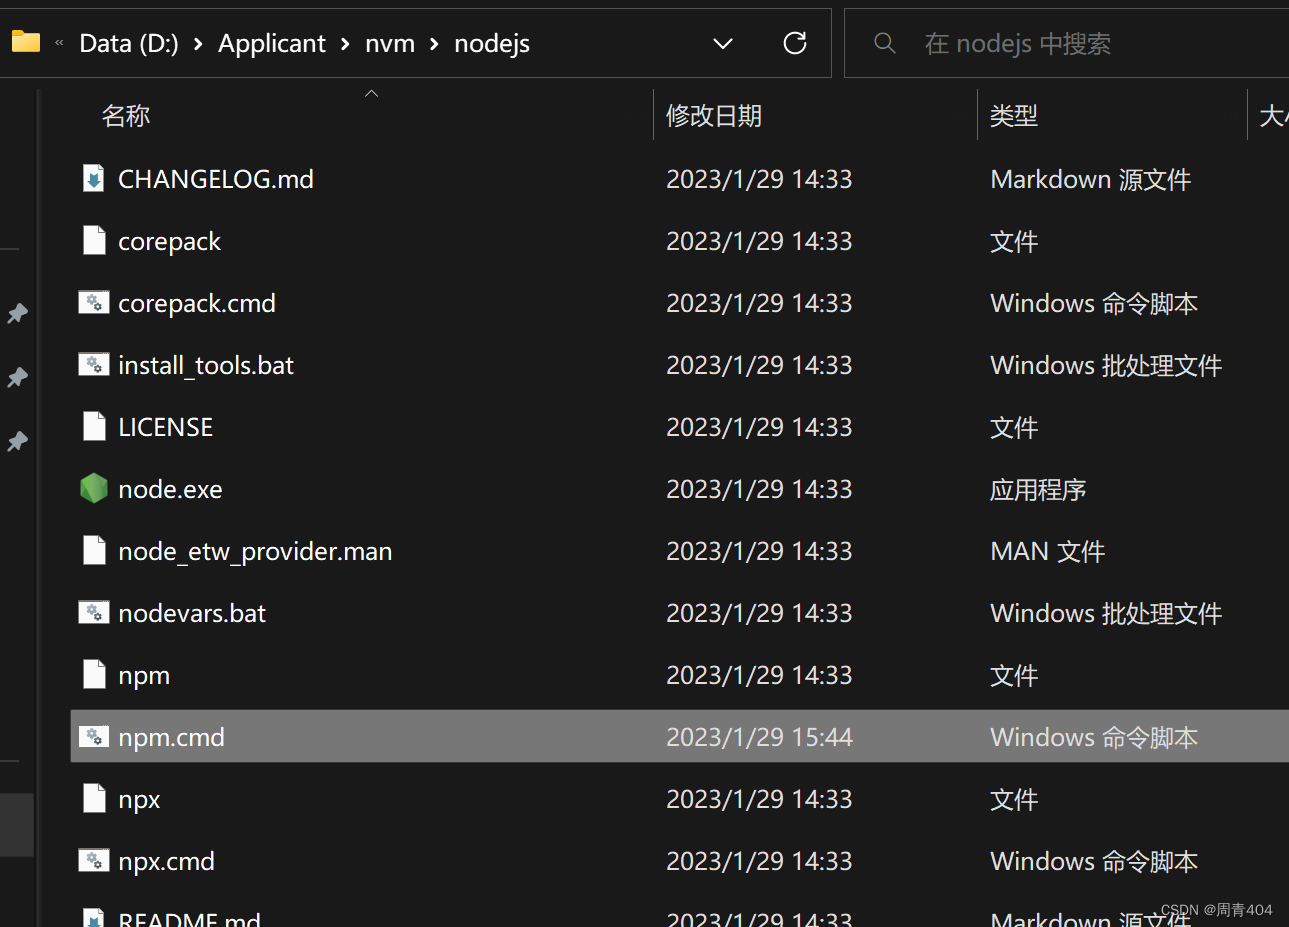Viewport: 1289px width, 927px height.
Task: Select the corepack.cmd file name
Action: (x=197, y=304)
